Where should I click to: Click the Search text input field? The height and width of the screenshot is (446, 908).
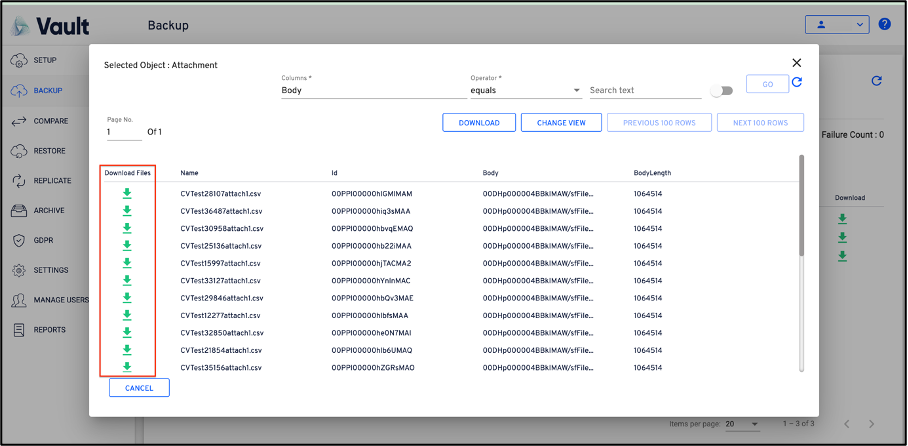click(644, 90)
